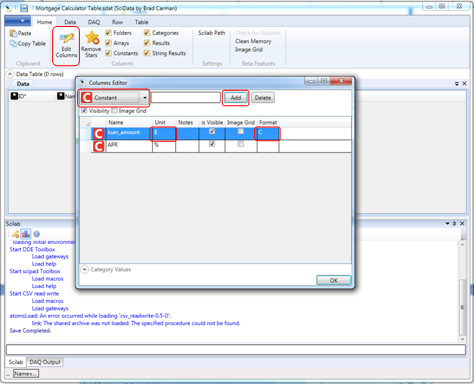The height and width of the screenshot is (384, 474).
Task: Expand the Category Values section
Action: tap(85, 269)
